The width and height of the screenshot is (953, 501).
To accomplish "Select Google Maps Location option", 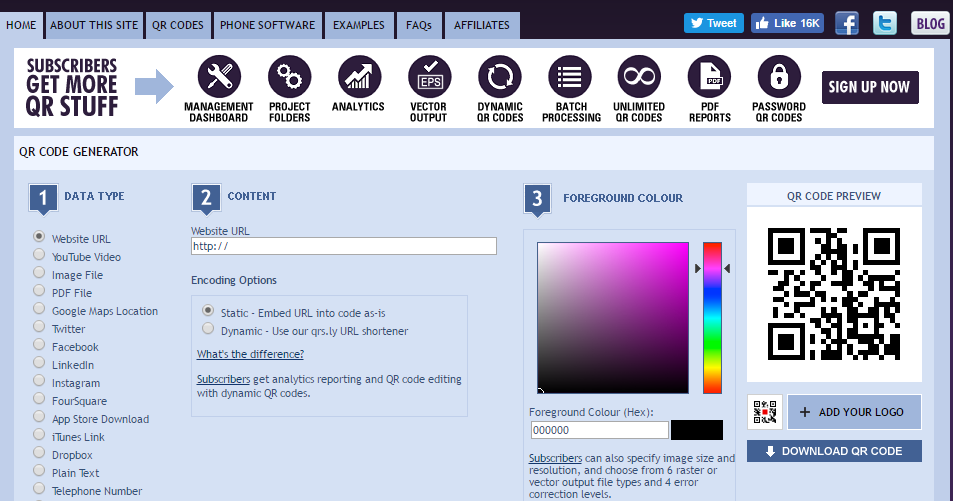I will 39,308.
